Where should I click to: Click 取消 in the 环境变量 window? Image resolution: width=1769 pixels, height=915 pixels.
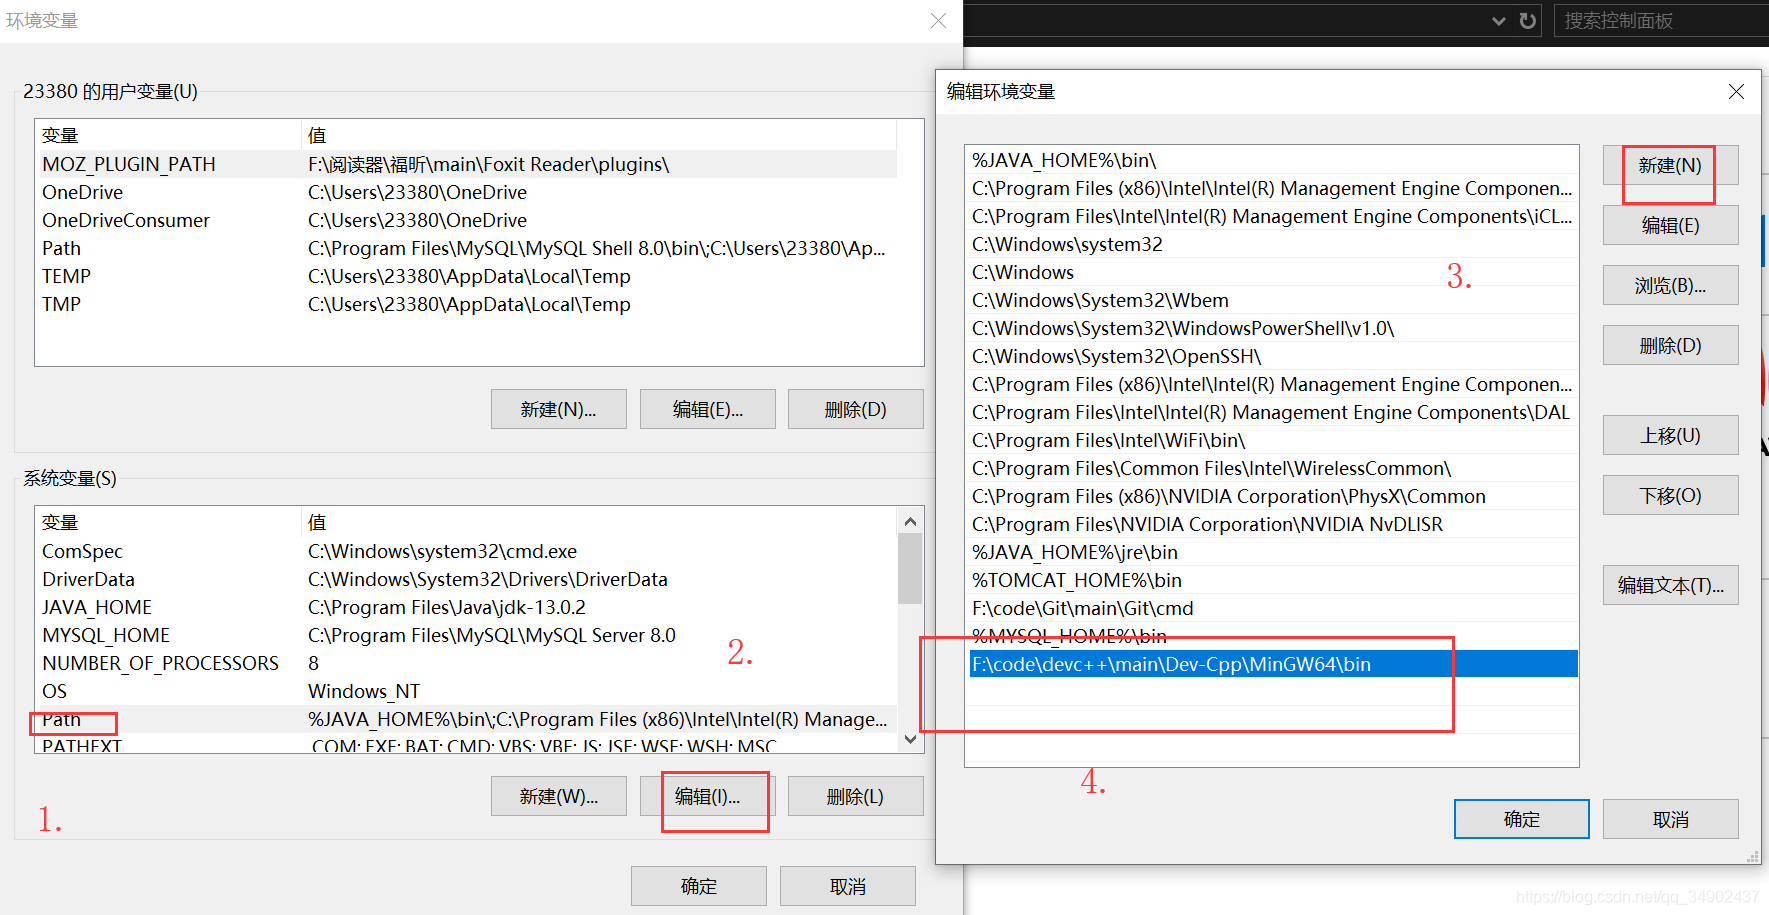click(847, 886)
